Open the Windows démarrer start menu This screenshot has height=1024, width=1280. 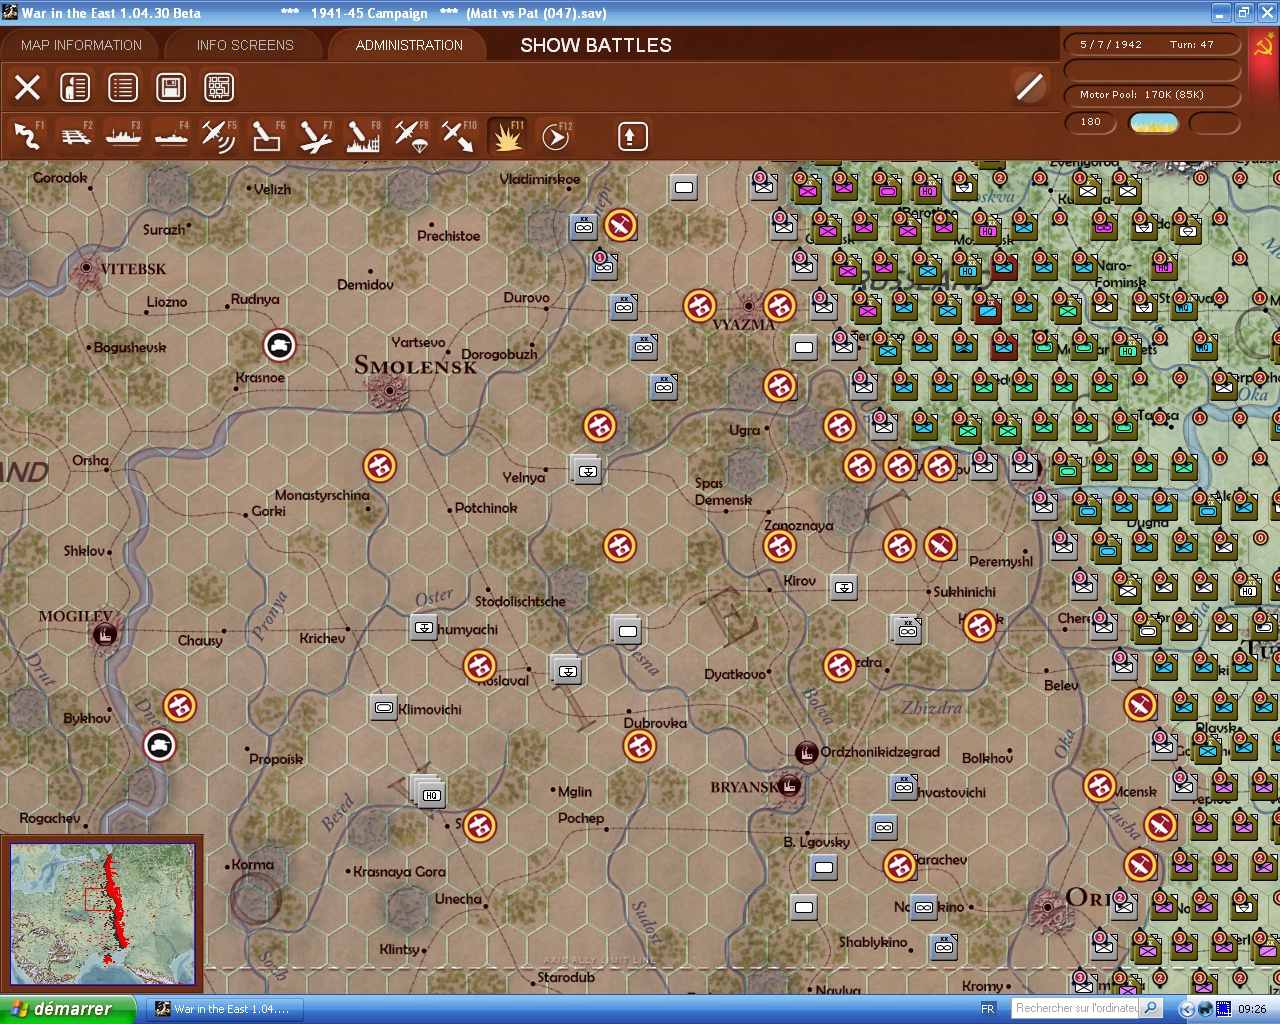coord(67,1009)
